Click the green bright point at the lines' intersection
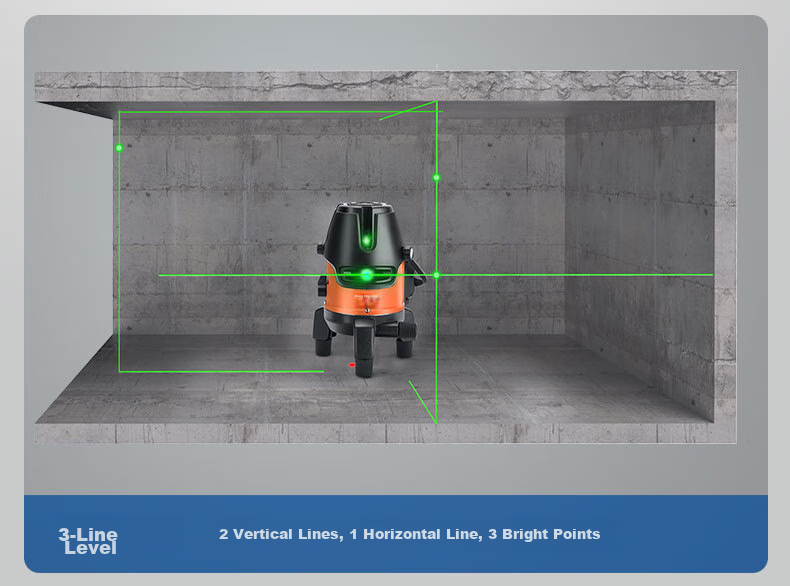 tap(436, 275)
